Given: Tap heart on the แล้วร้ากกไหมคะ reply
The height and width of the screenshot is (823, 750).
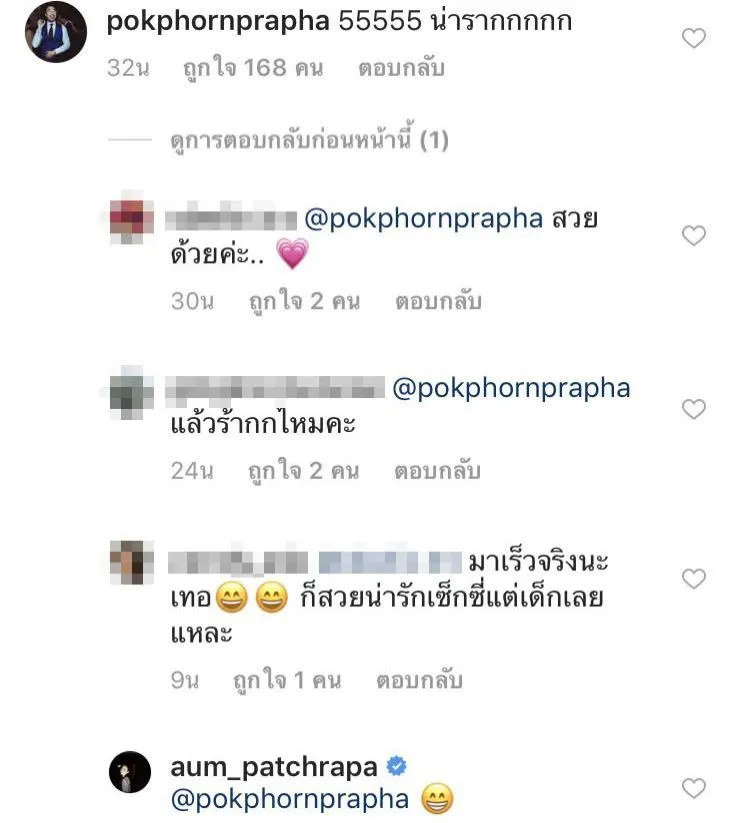Looking at the screenshot, I should point(693,409).
